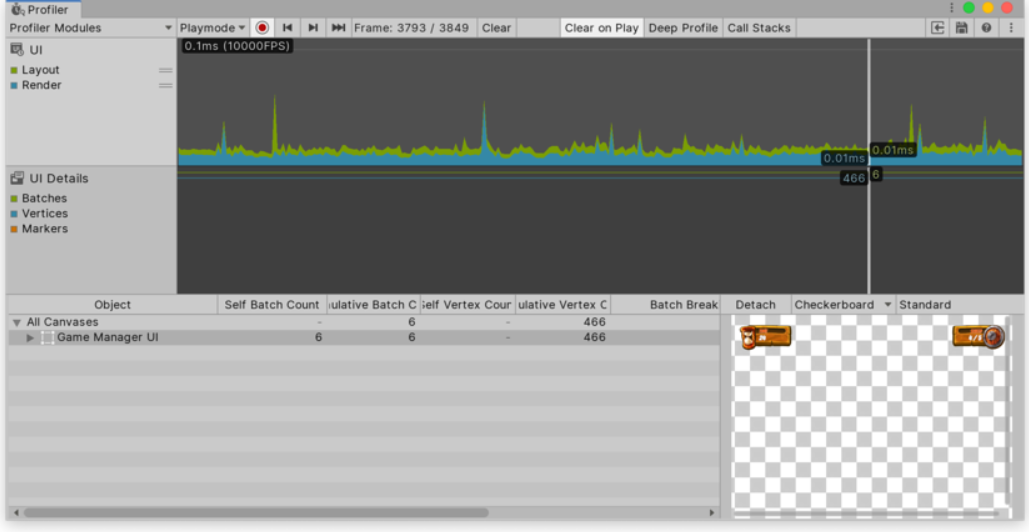Image resolution: width=1029 pixels, height=532 pixels.
Task: Select the Profiler tab
Action: coord(41,9)
